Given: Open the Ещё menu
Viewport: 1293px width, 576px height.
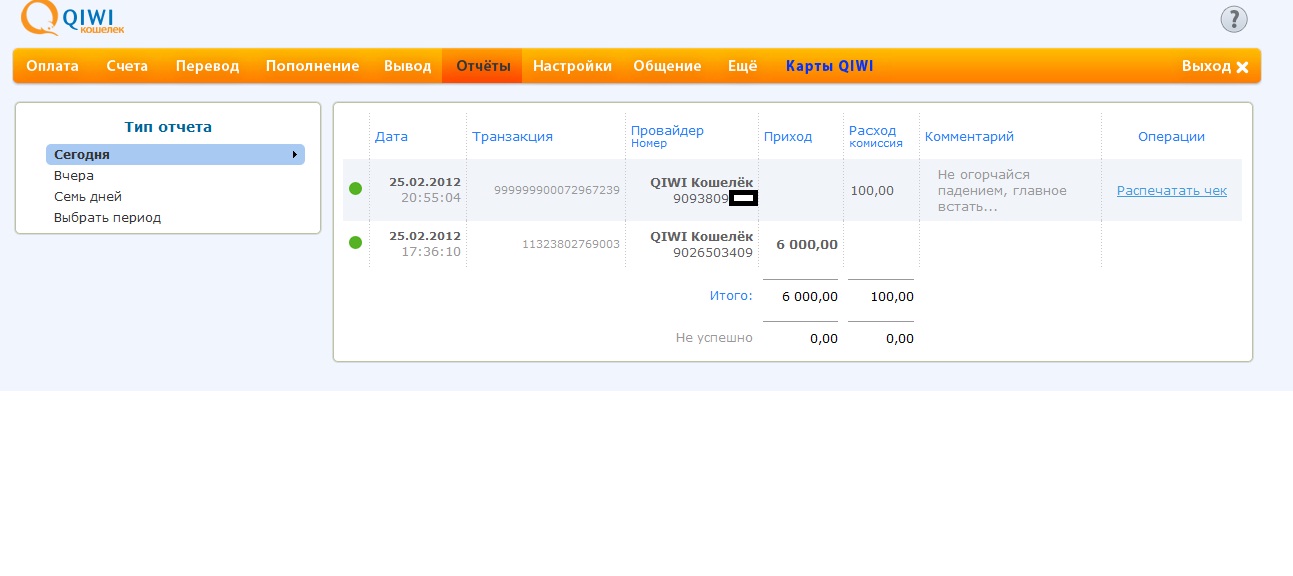Looking at the screenshot, I should click(742, 66).
